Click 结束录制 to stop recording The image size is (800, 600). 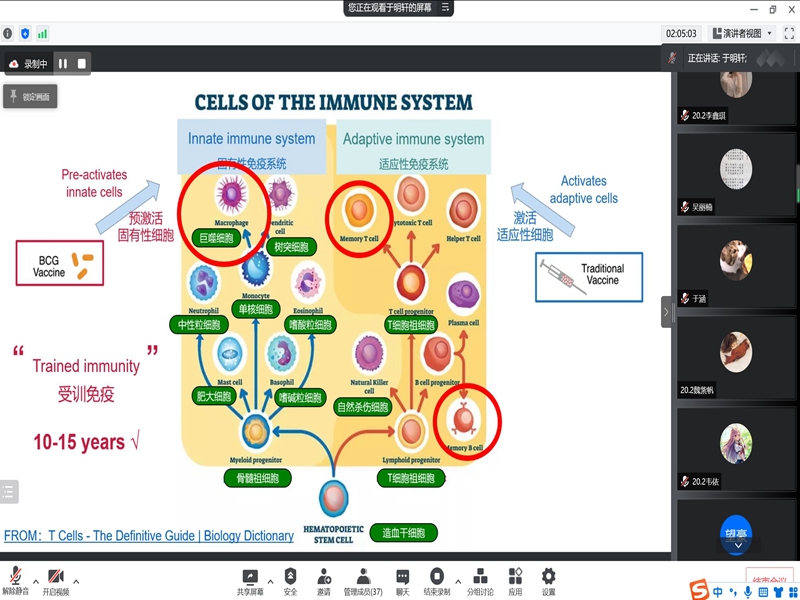coord(436,578)
